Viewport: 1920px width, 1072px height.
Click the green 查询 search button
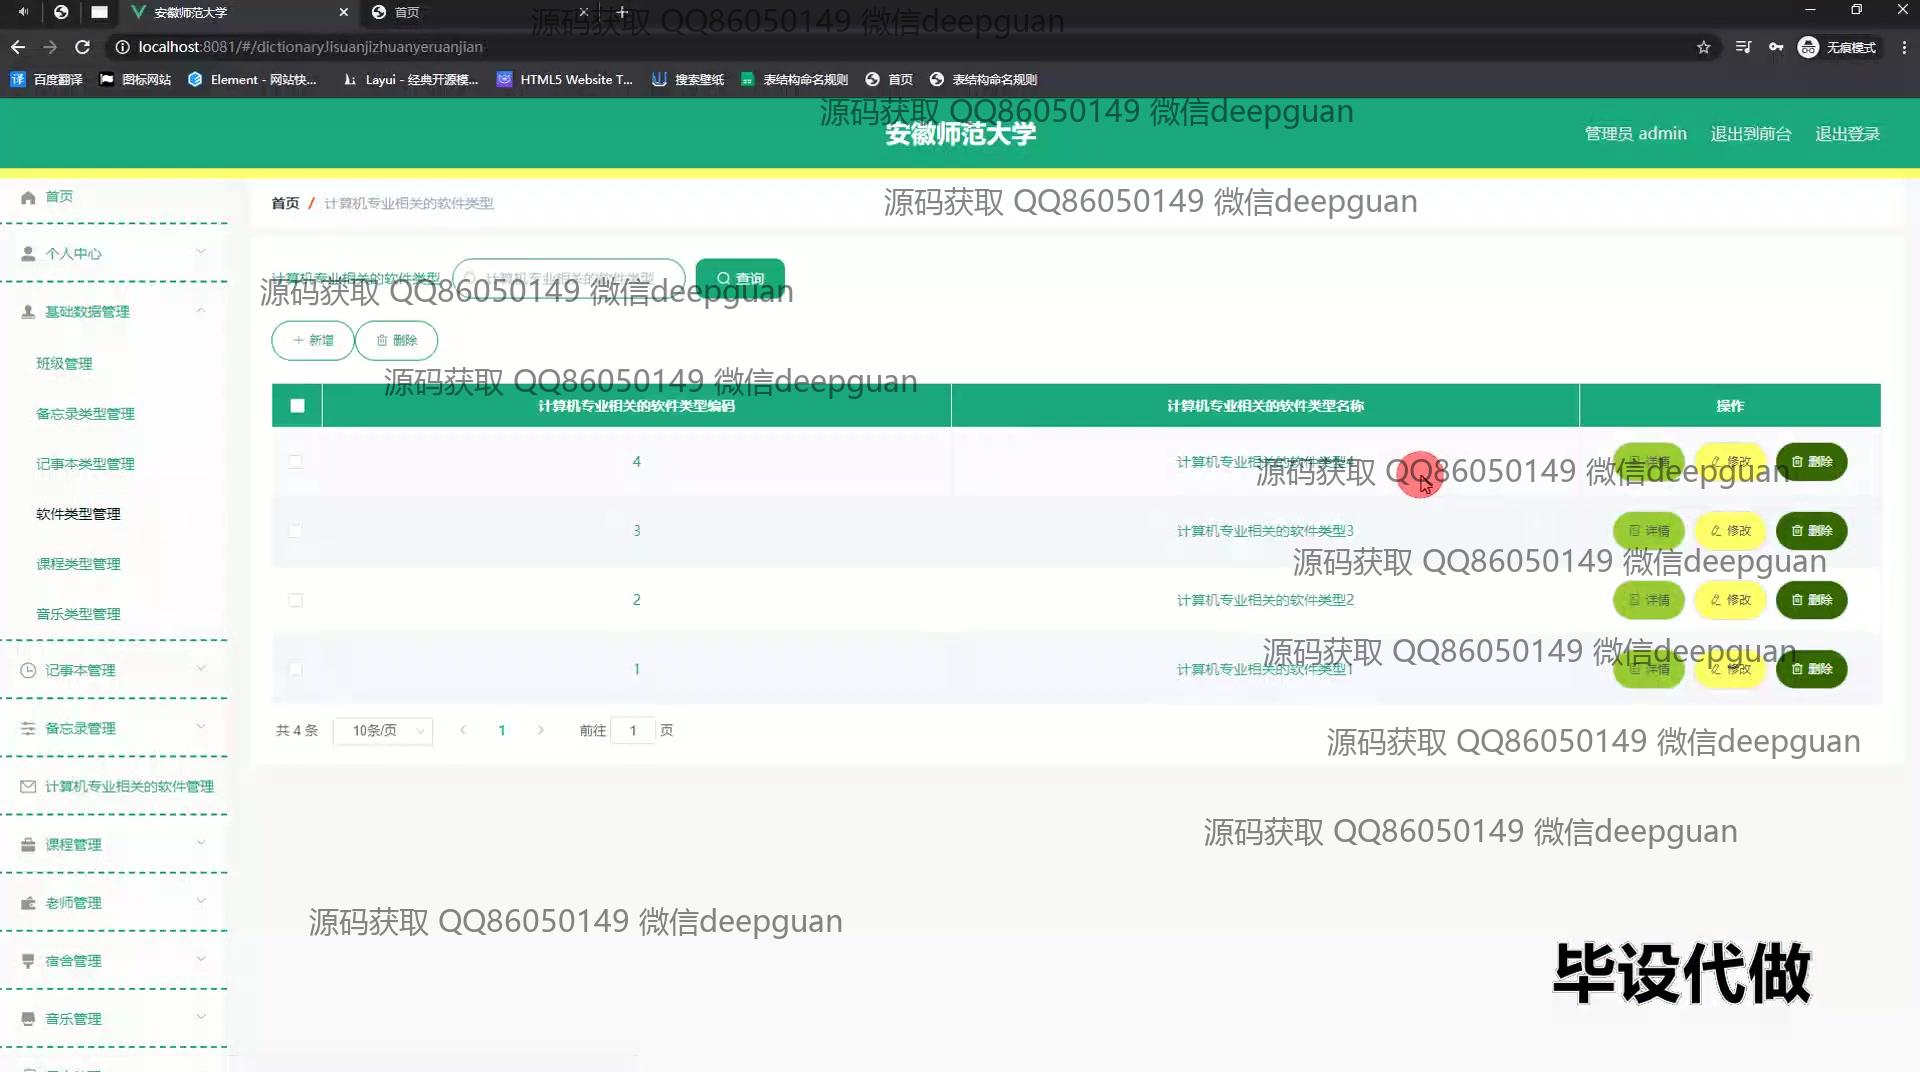tap(740, 278)
